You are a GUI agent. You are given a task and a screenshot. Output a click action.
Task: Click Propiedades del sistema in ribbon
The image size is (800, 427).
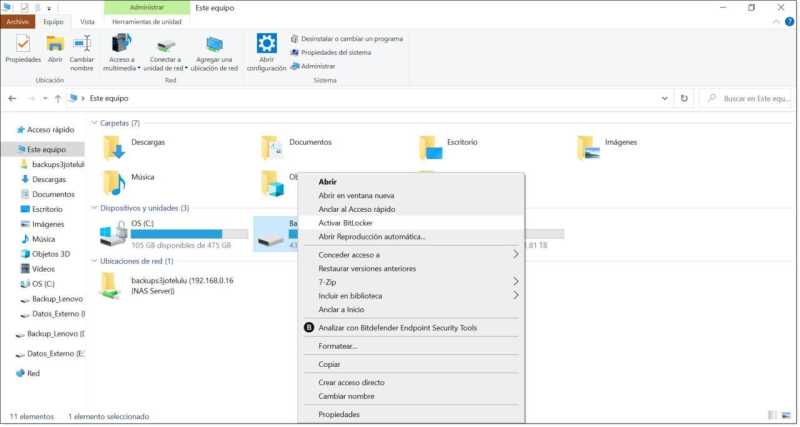[x=331, y=53]
